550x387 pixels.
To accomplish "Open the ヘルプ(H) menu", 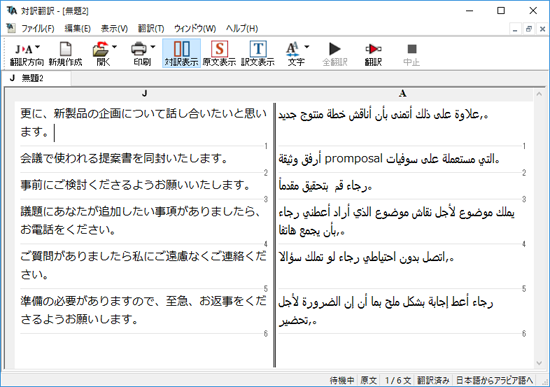I will pos(242,28).
